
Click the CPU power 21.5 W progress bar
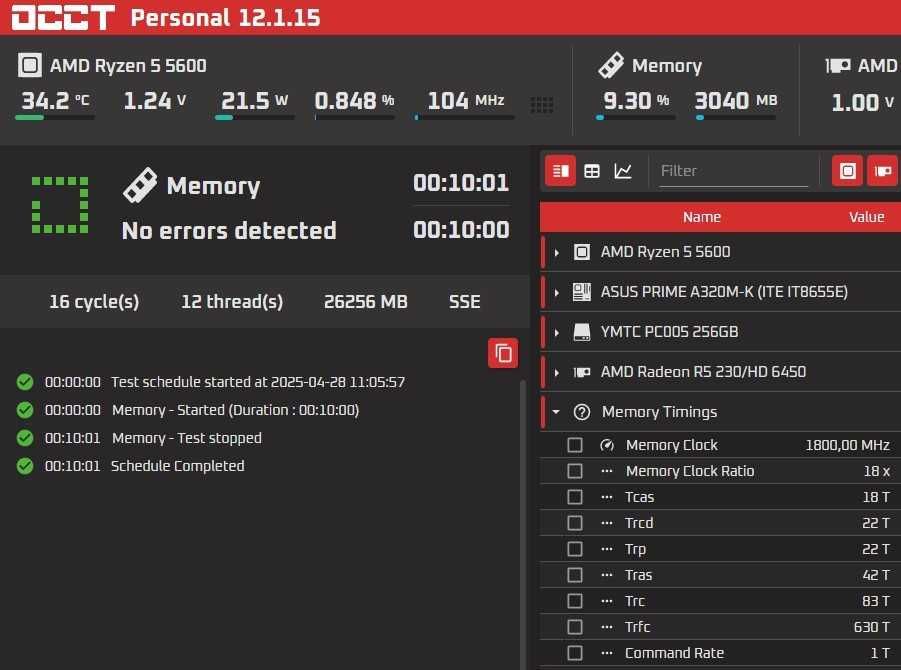click(255, 117)
